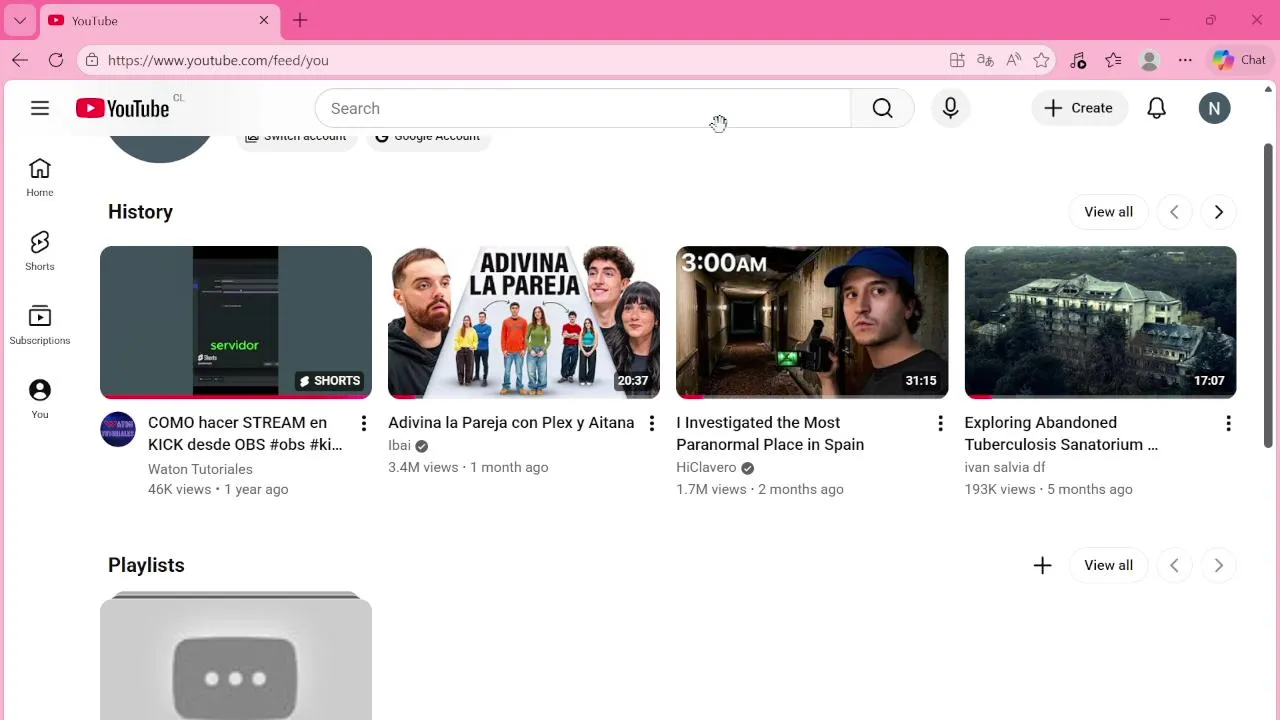Click the Create button

click(x=1079, y=108)
